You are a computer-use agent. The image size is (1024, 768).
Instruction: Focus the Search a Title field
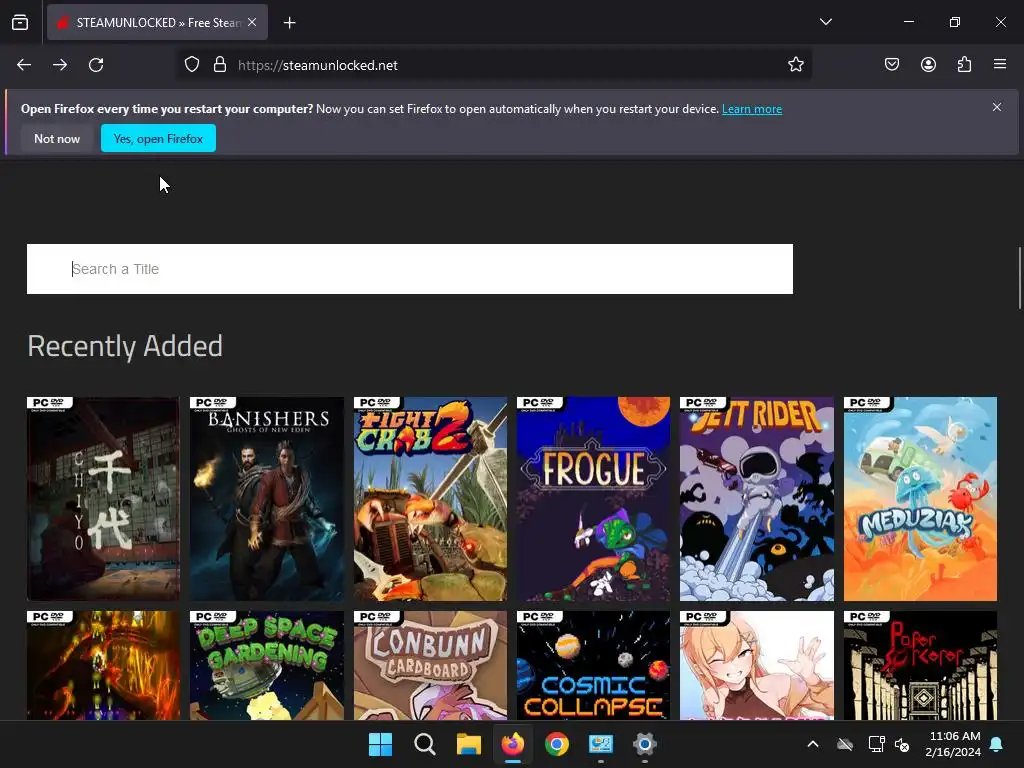(409, 269)
